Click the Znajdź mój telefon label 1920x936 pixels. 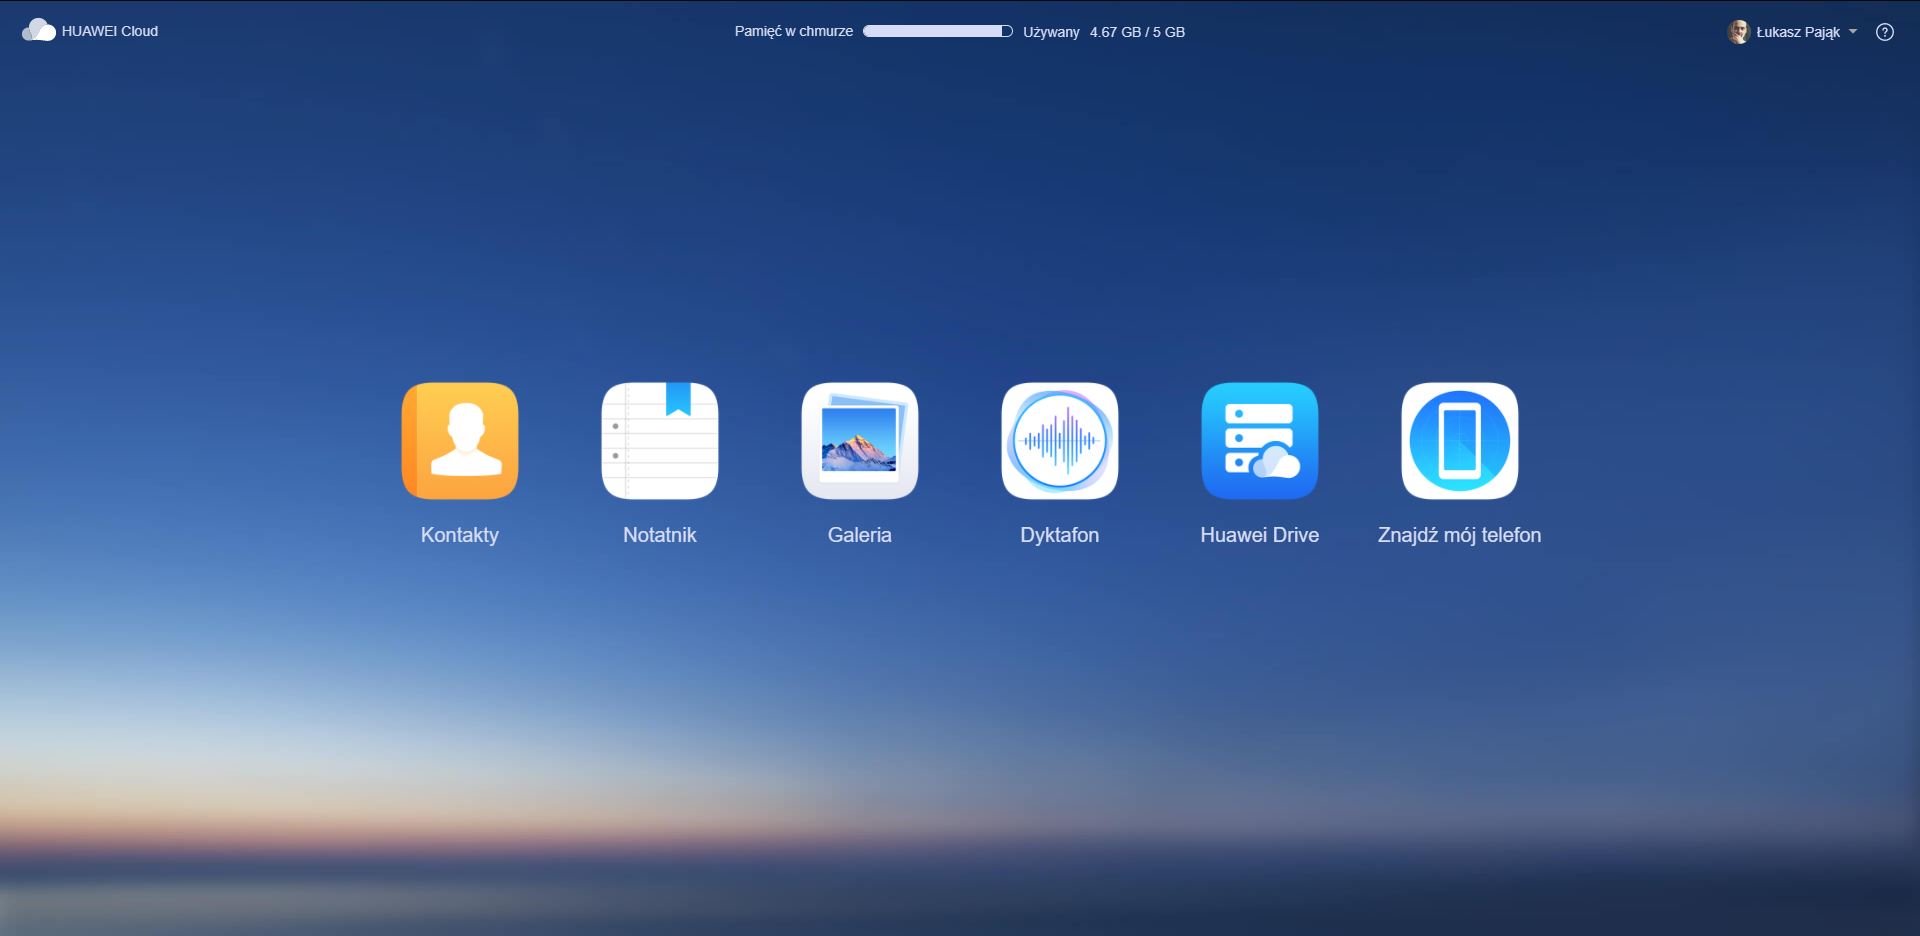(1460, 535)
